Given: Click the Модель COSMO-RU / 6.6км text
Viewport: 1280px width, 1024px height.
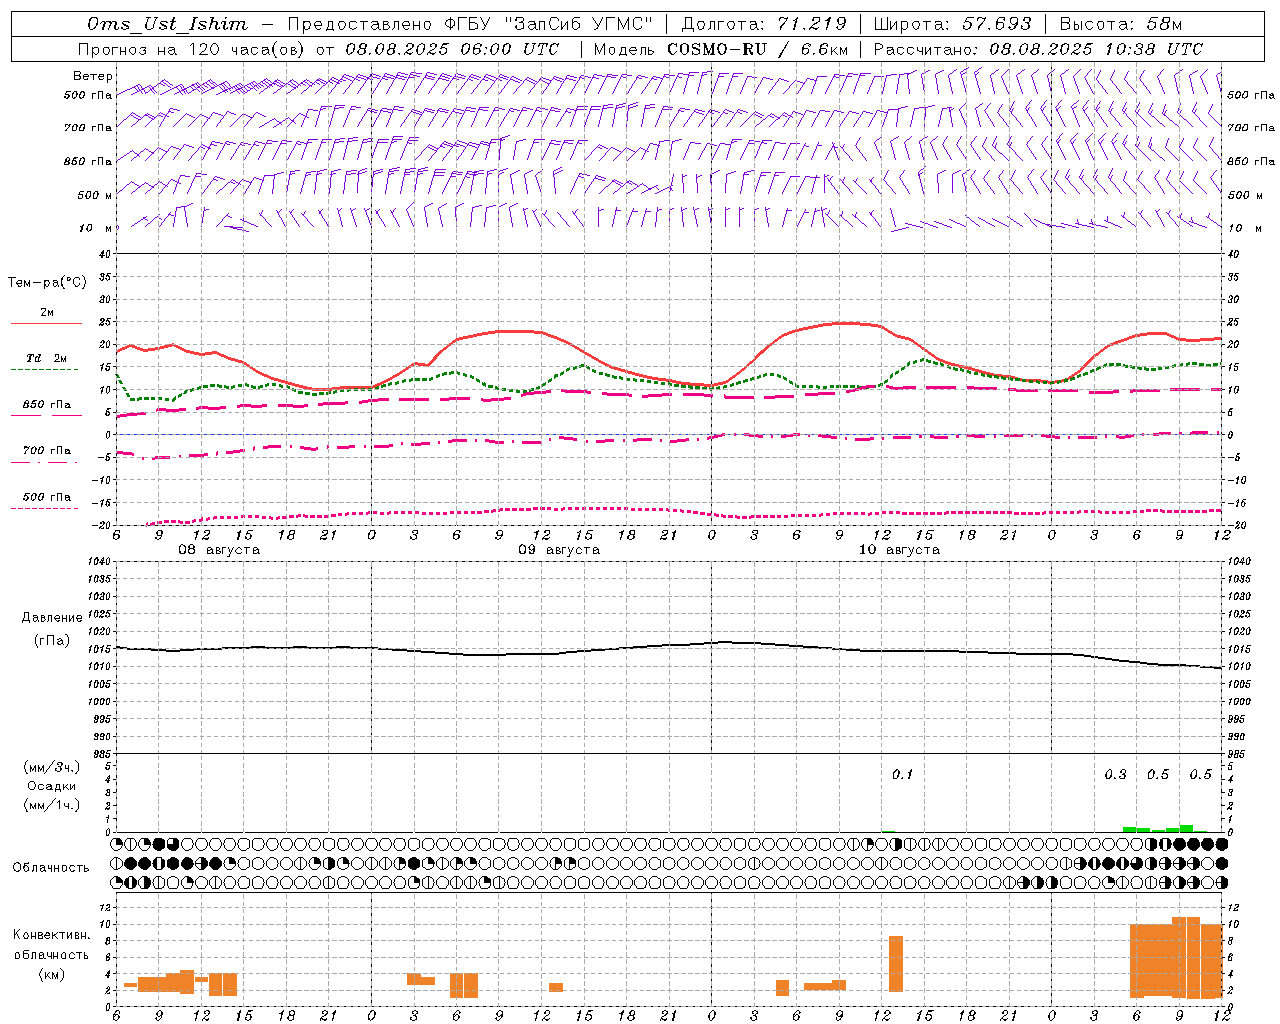Looking at the screenshot, I should (721, 49).
